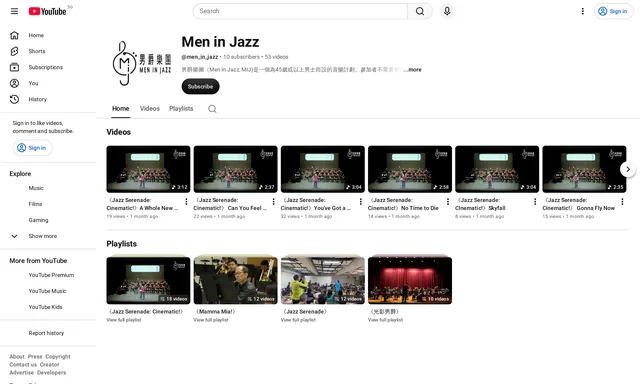Viewport: 640px width, 384px height.
Task: Start voice search with microphone
Action: [x=447, y=11]
